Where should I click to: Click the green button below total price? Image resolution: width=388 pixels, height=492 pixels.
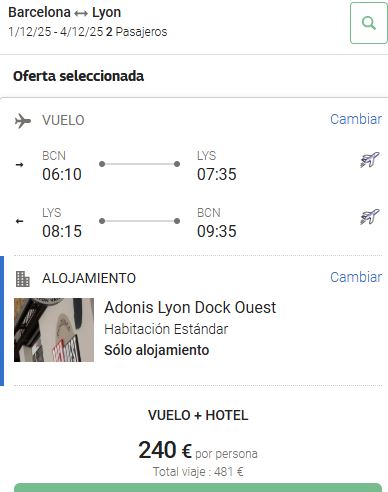point(198,488)
